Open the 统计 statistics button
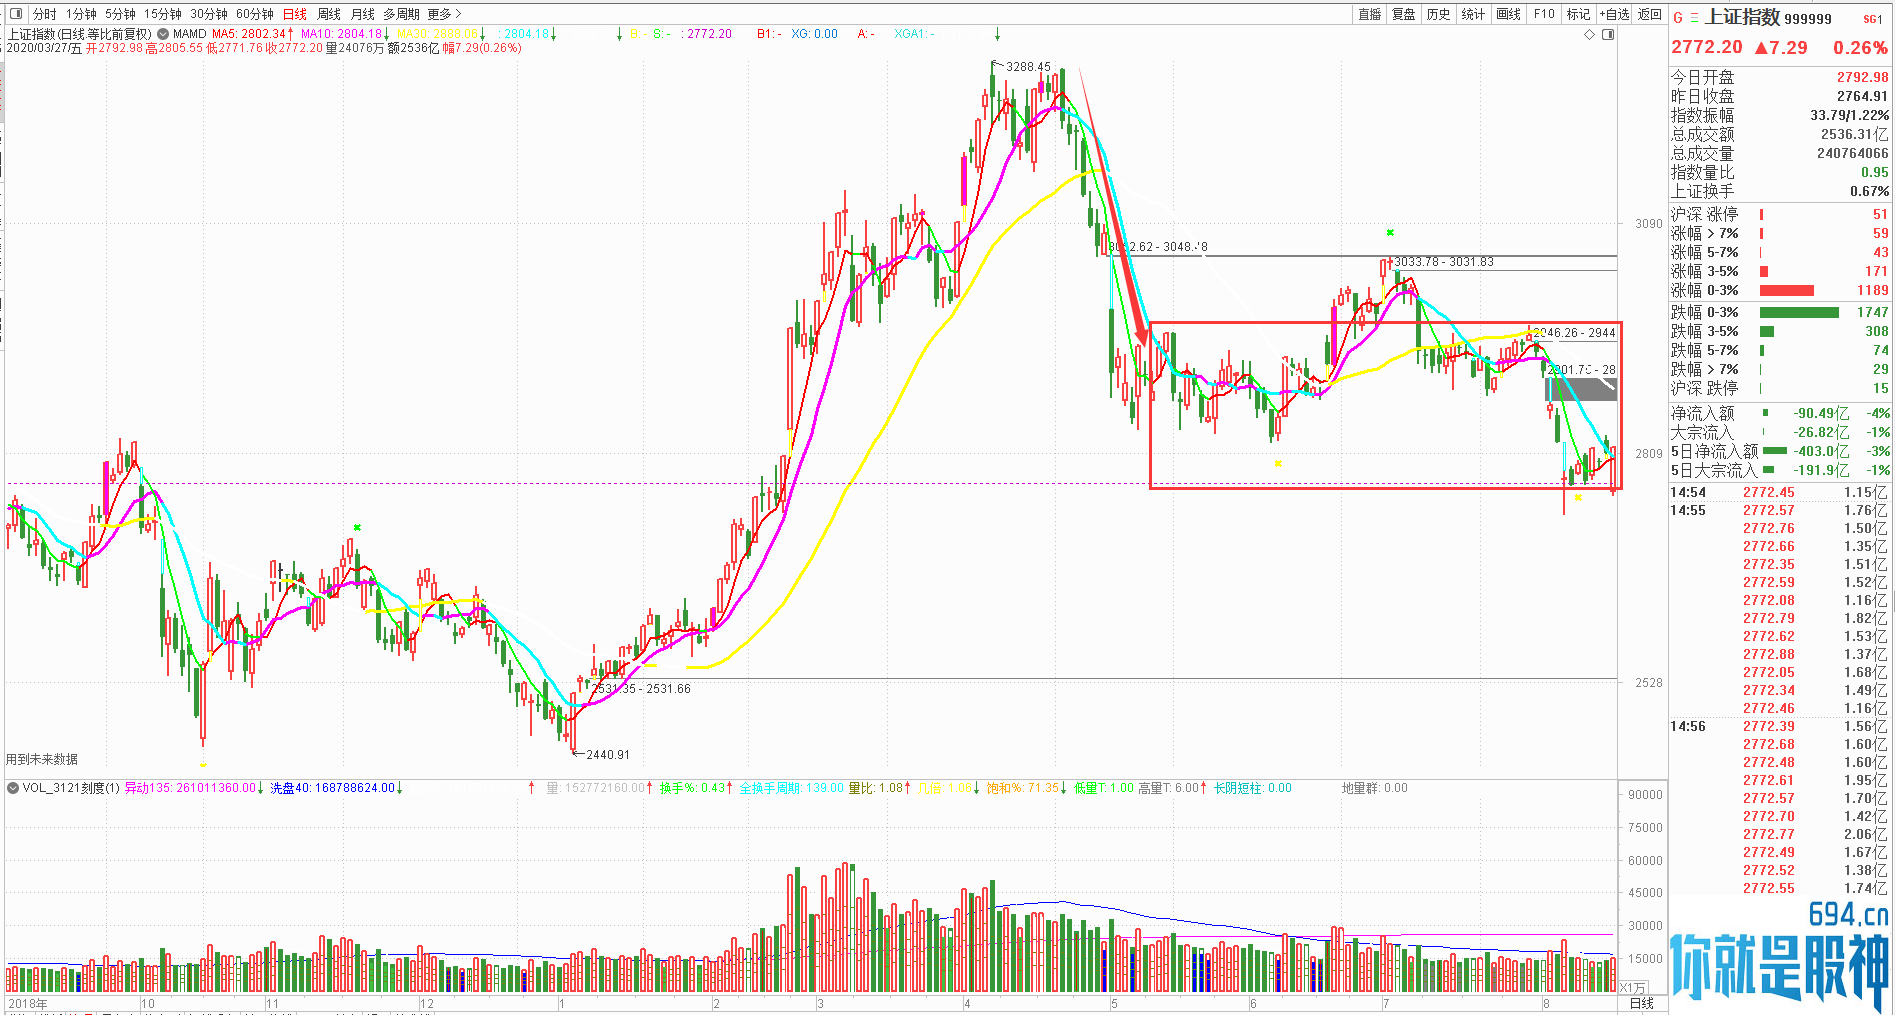This screenshot has height=1015, width=1895. [x=1473, y=14]
